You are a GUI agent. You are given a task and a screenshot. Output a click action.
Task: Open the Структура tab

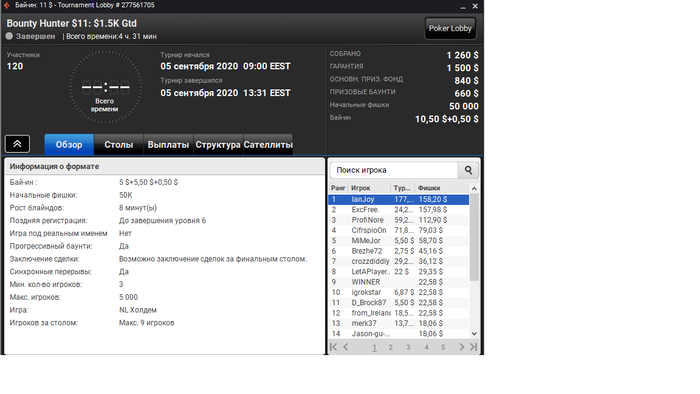[218, 145]
